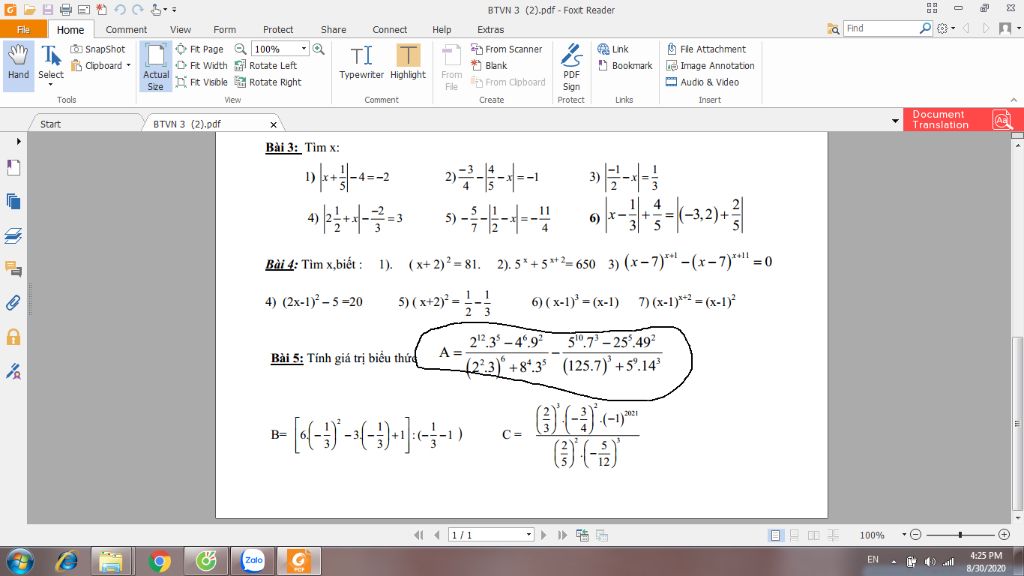Viewport: 1024px width, 576px height.
Task: Zoom out with the minus magnifier in ribbon
Action: (x=240, y=49)
